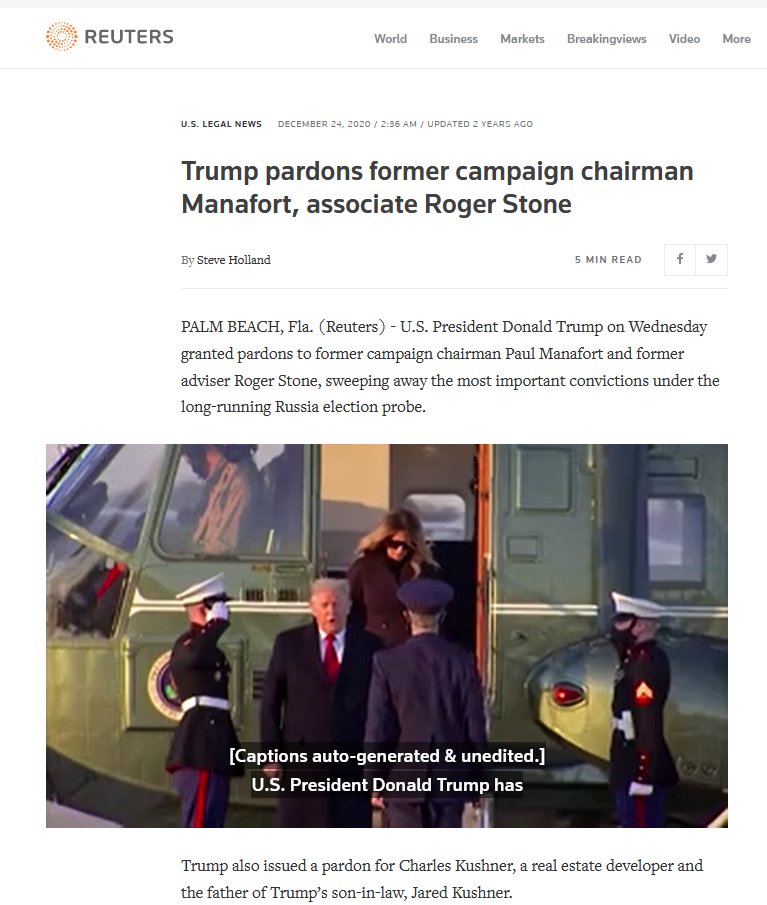Screen dimensions: 767x905
Task: Click the REUTERS wordmark text
Action: coord(129,37)
